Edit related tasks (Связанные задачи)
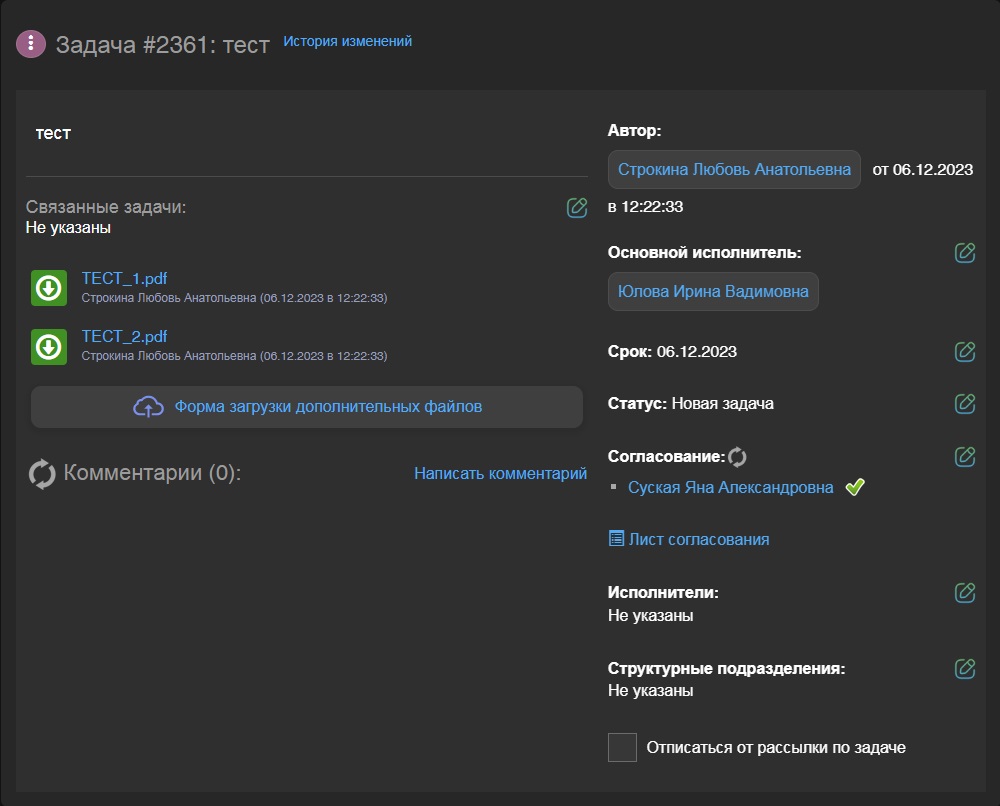This screenshot has height=806, width=1000. point(576,208)
